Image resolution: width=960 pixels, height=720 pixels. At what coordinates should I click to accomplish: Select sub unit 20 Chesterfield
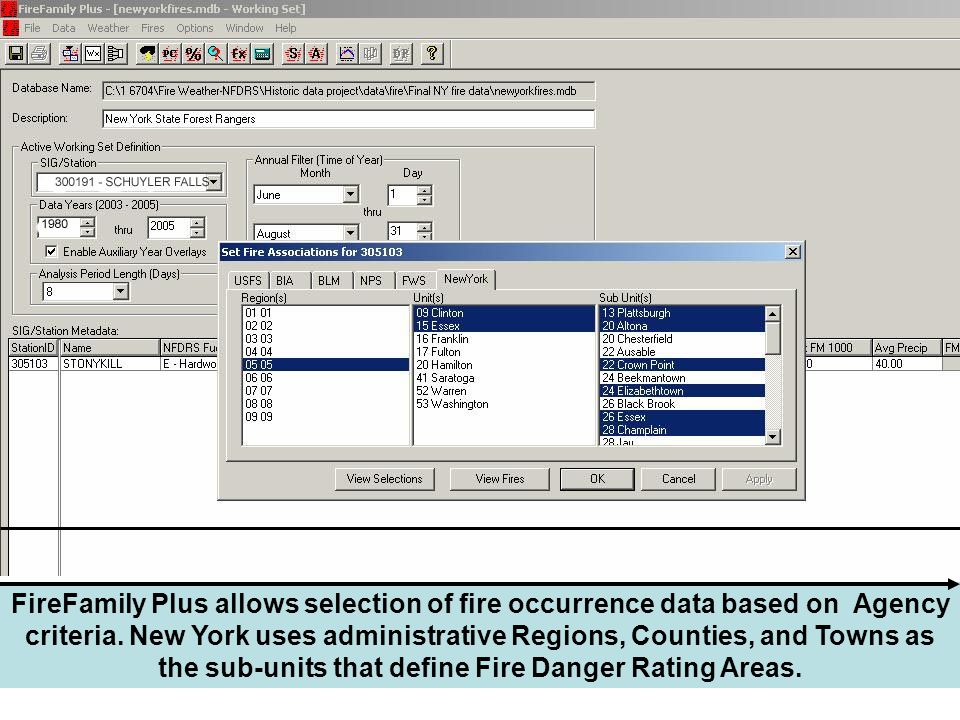[683, 339]
